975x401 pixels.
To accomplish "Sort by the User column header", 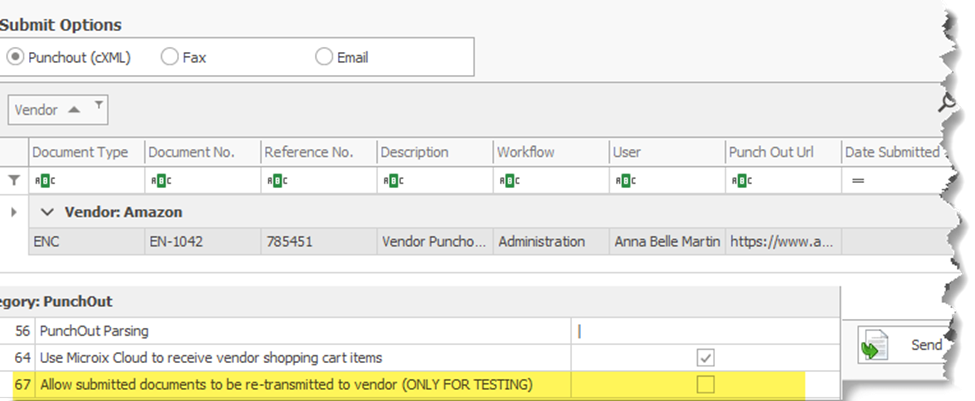I will point(666,152).
